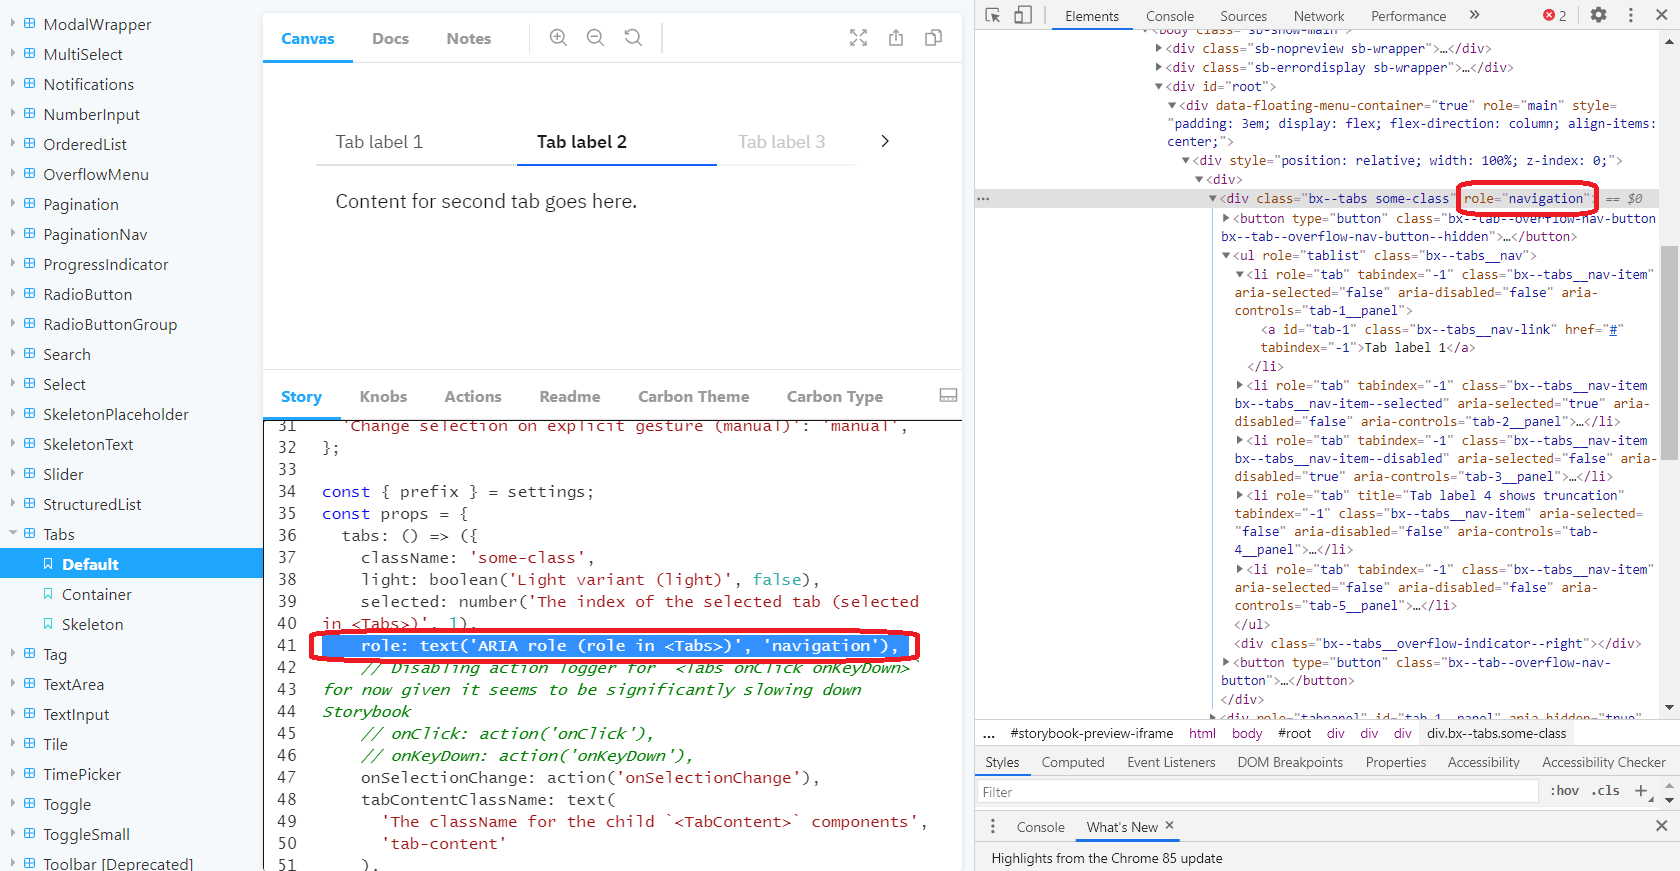This screenshot has width=1680, height=871.
Task: Click the styles Filter input field
Action: (1258, 792)
